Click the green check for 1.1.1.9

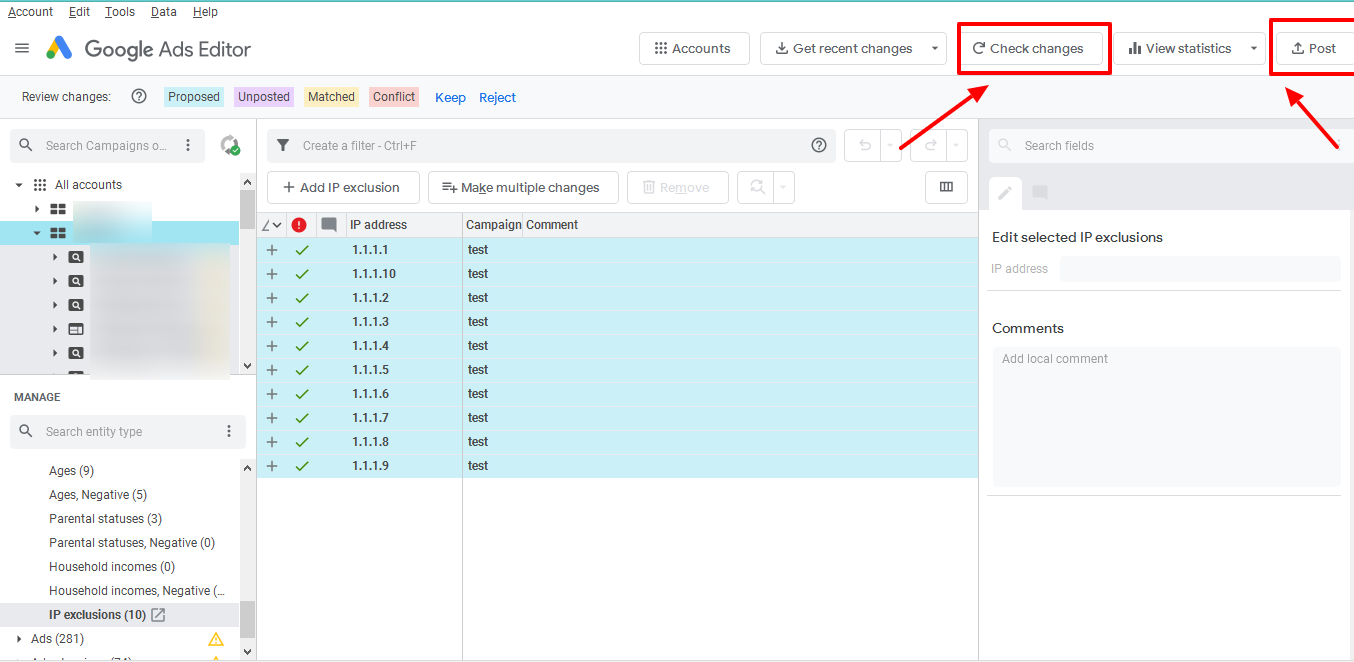point(302,466)
